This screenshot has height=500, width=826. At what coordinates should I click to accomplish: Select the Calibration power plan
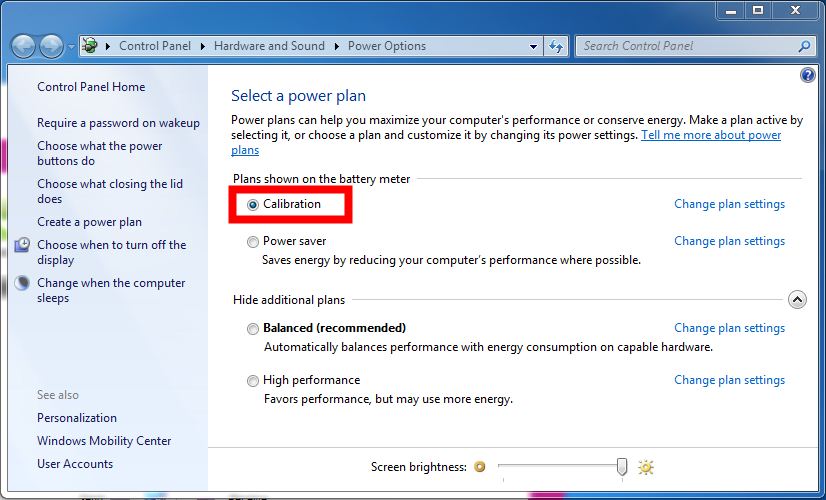253,204
